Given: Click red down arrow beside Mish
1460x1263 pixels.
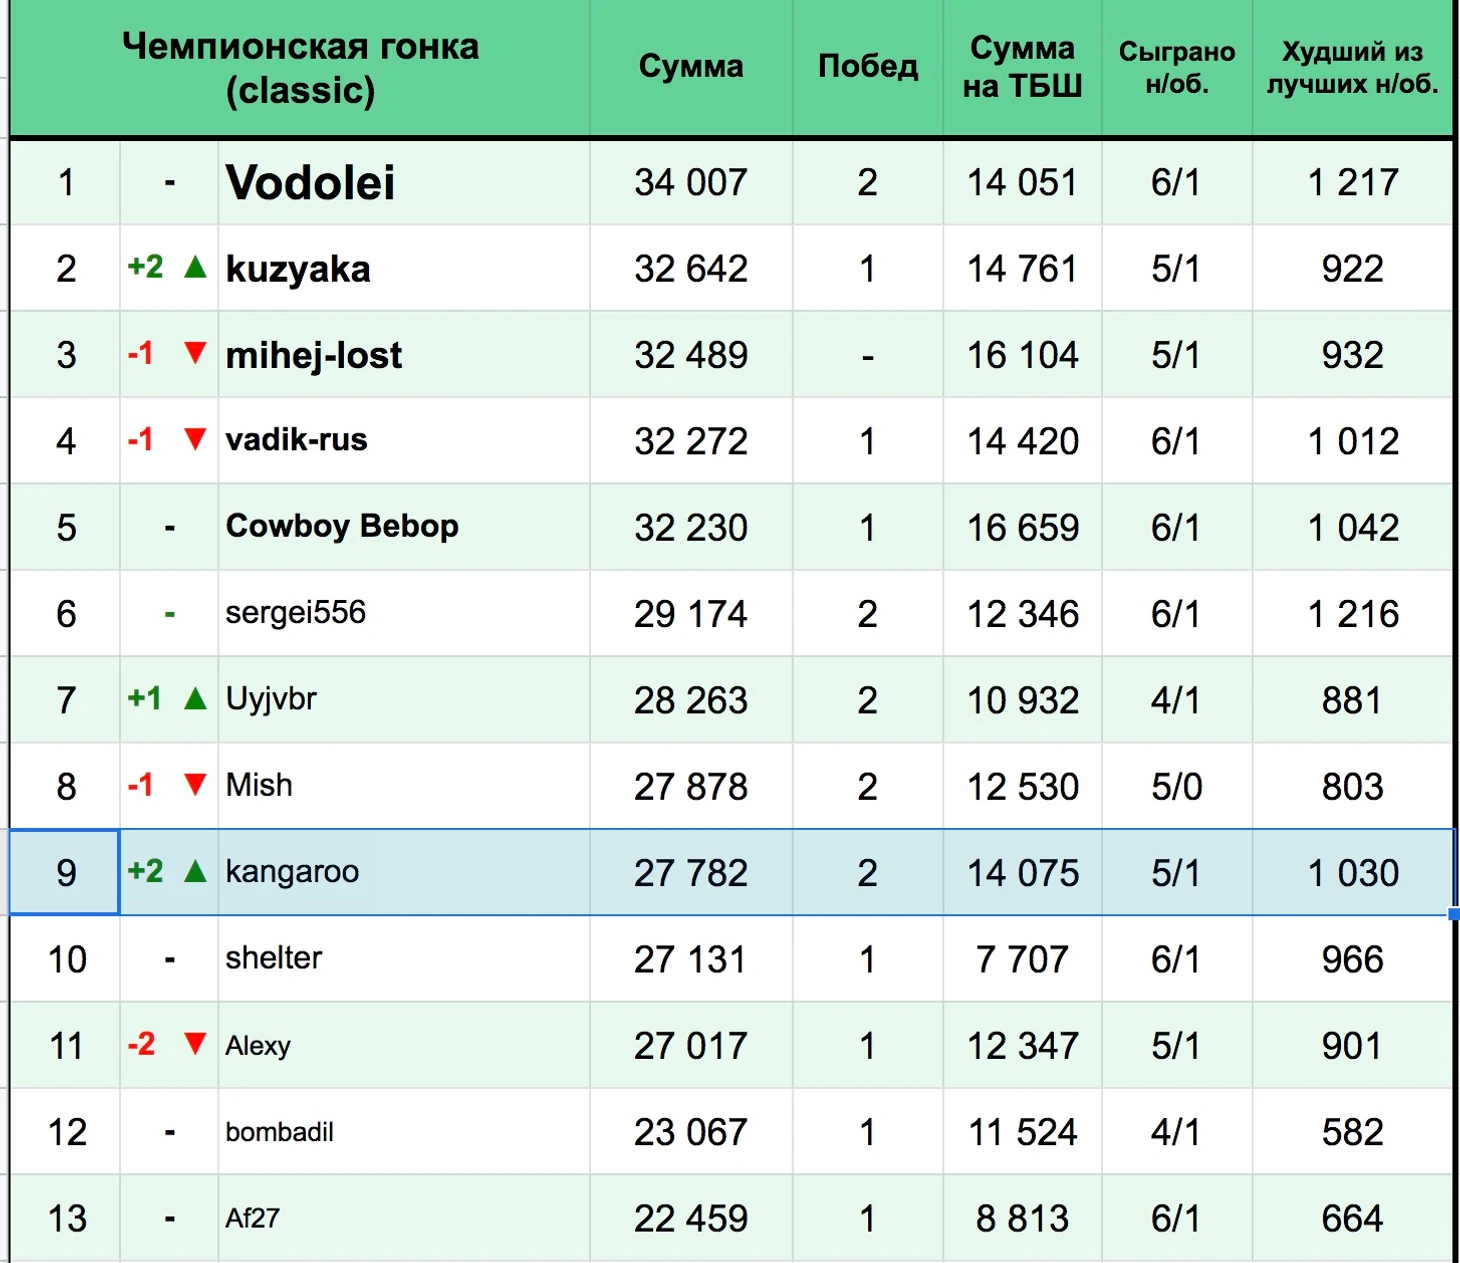Looking at the screenshot, I should [196, 785].
